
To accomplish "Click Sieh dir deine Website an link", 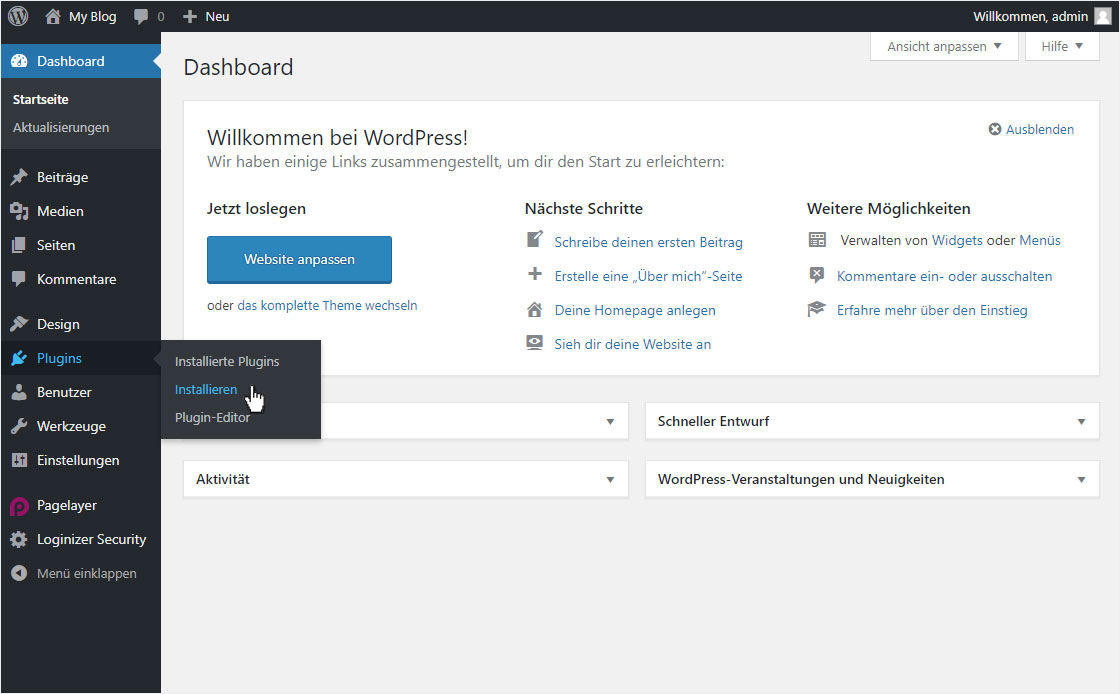I will tap(633, 344).
